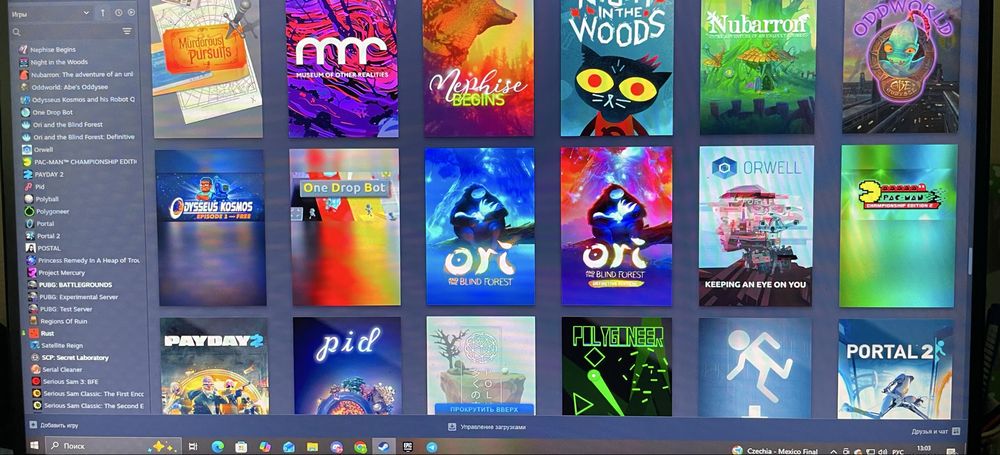The width and height of the screenshot is (1000, 455).
Task: Select Serious Sam Classic: The First Encounter
Action: pyautogui.click(x=94, y=394)
